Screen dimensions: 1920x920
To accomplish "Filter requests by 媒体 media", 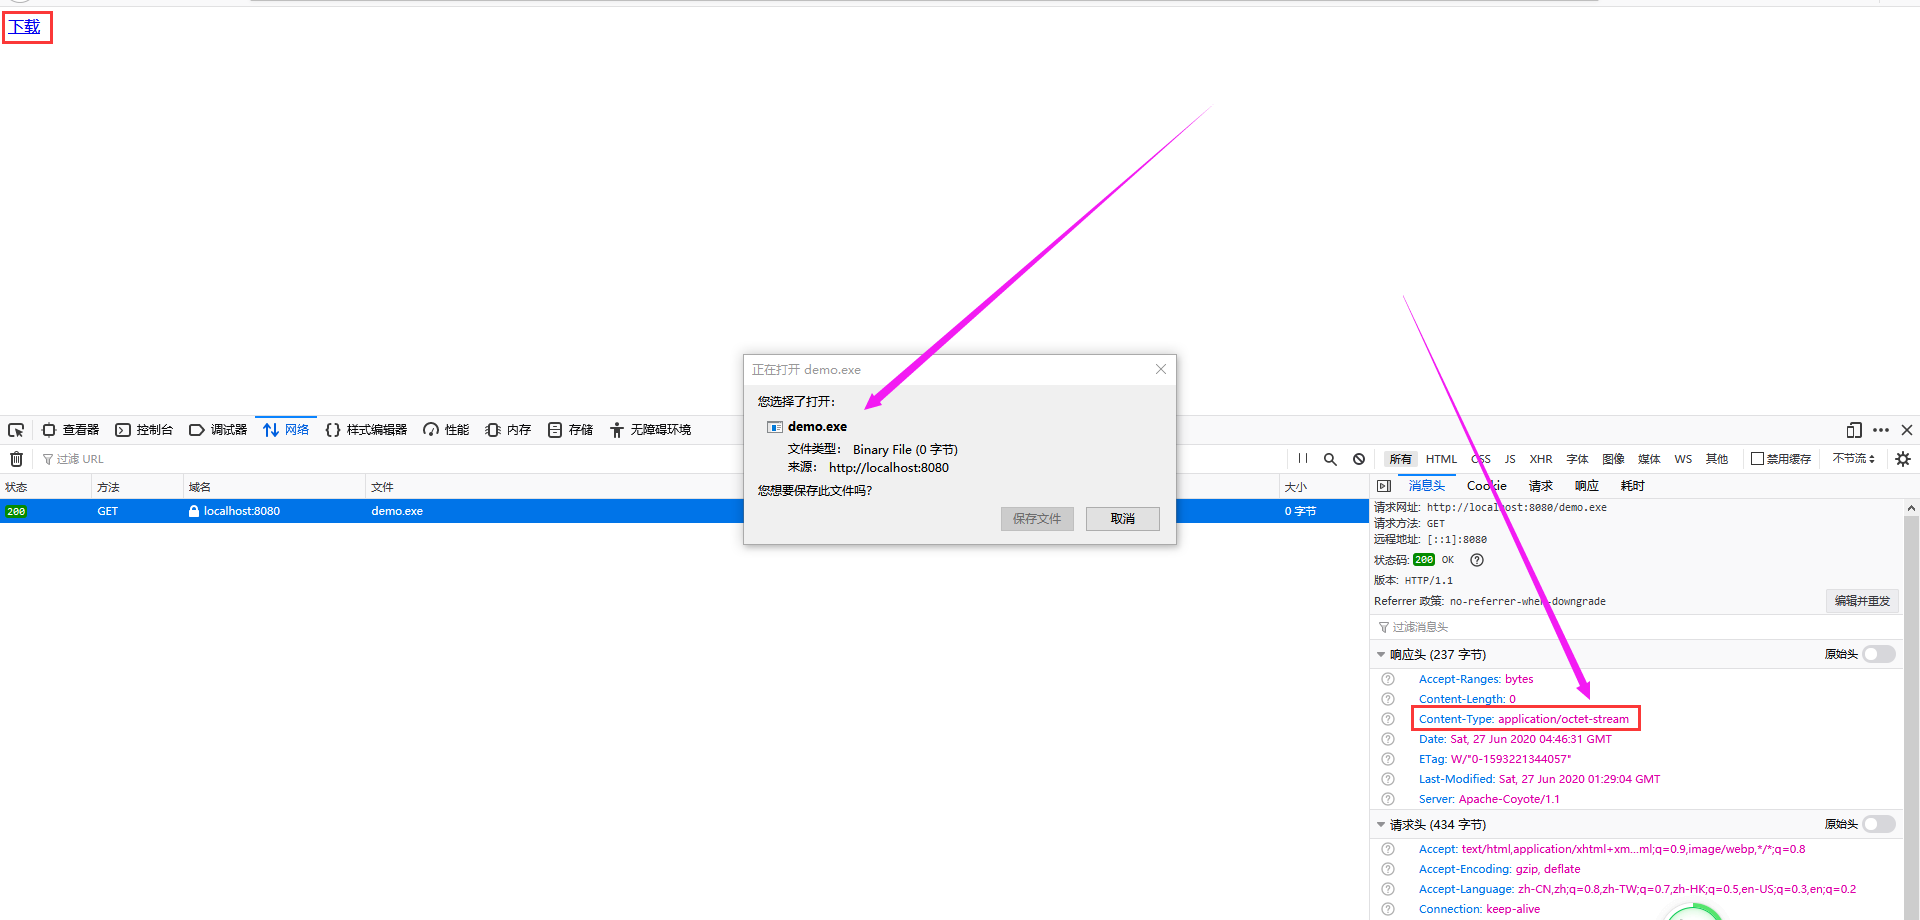I will click(1649, 459).
